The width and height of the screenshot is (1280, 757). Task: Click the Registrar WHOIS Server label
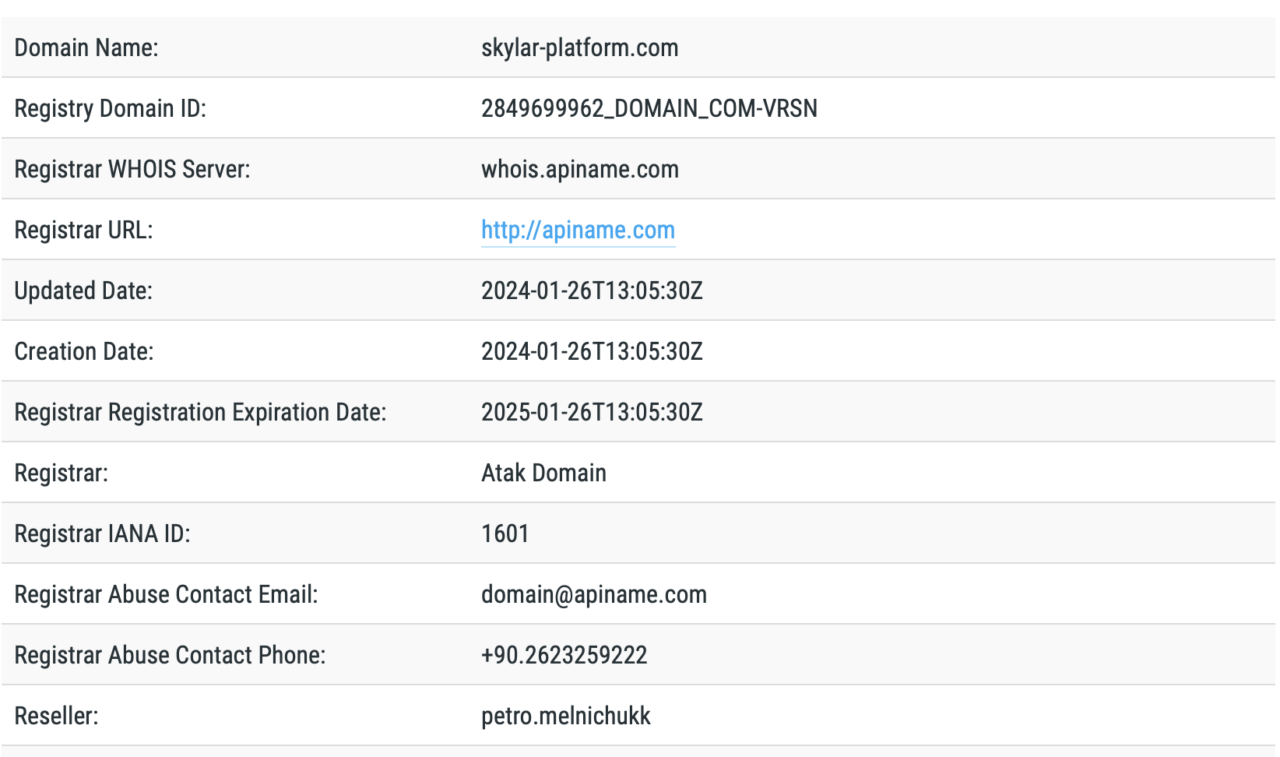(132, 170)
